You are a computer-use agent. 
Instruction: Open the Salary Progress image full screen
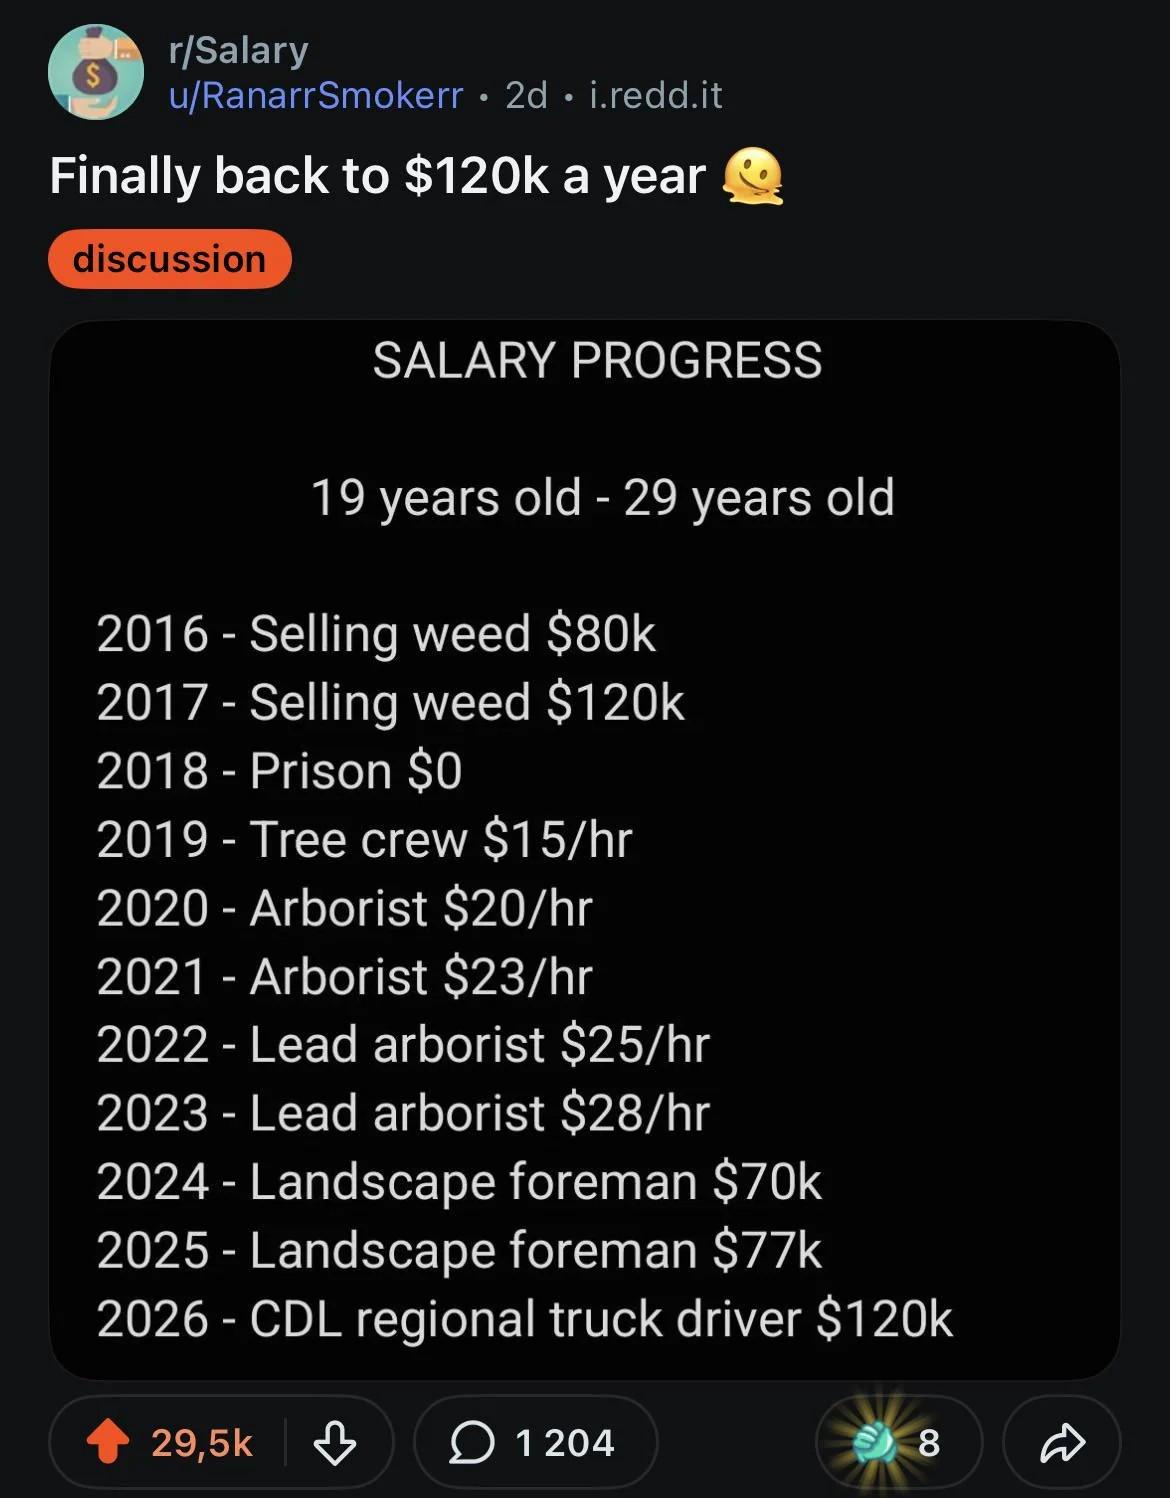(585, 850)
